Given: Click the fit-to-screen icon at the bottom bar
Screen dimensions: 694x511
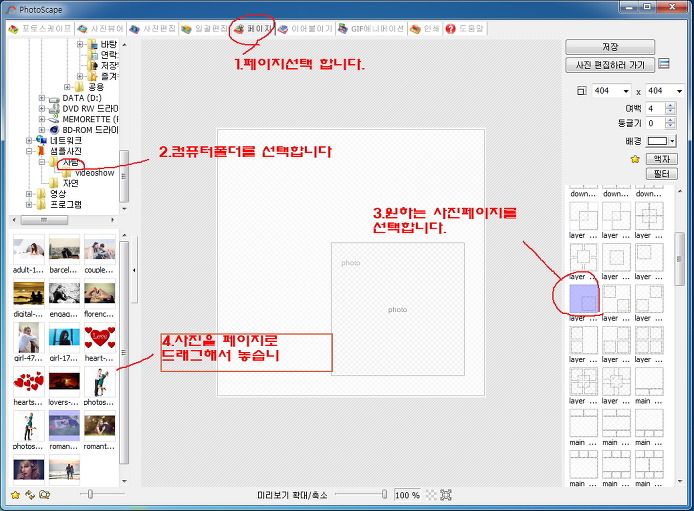Looking at the screenshot, I should [x=446, y=495].
